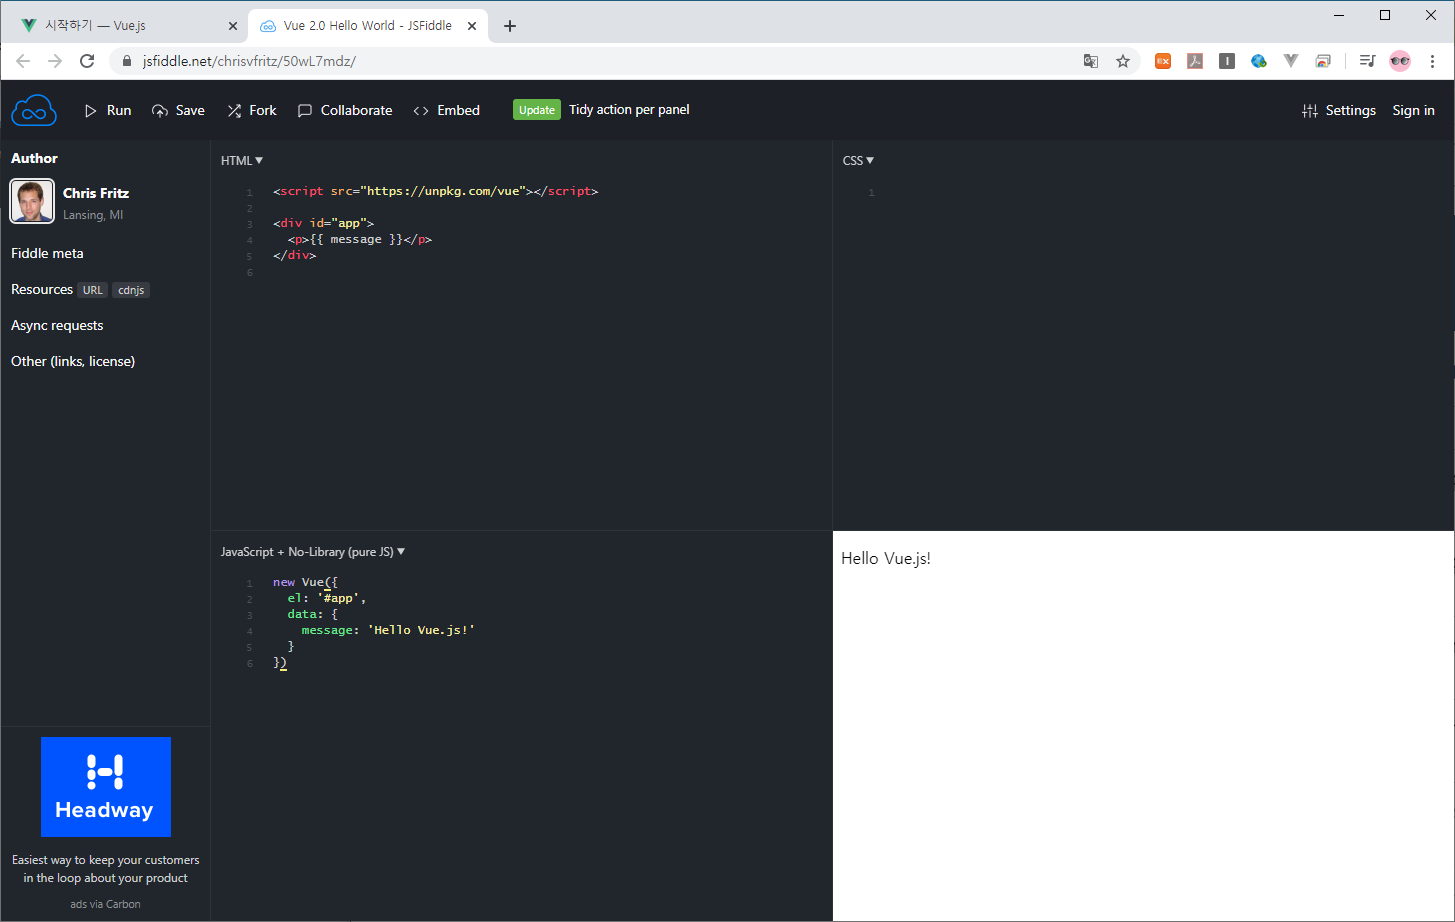The width and height of the screenshot is (1455, 922).
Task: Expand Async requests section
Action: pyautogui.click(x=57, y=325)
